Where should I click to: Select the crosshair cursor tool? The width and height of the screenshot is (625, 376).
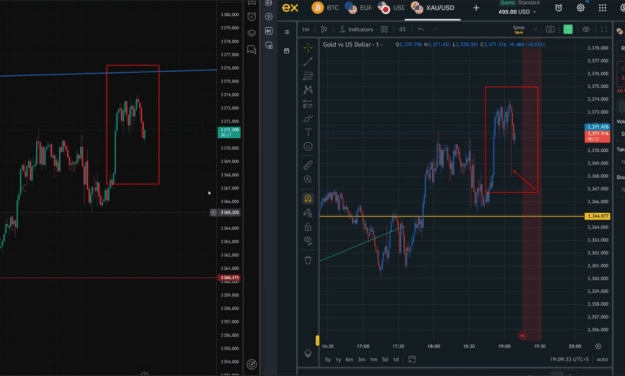click(308, 48)
